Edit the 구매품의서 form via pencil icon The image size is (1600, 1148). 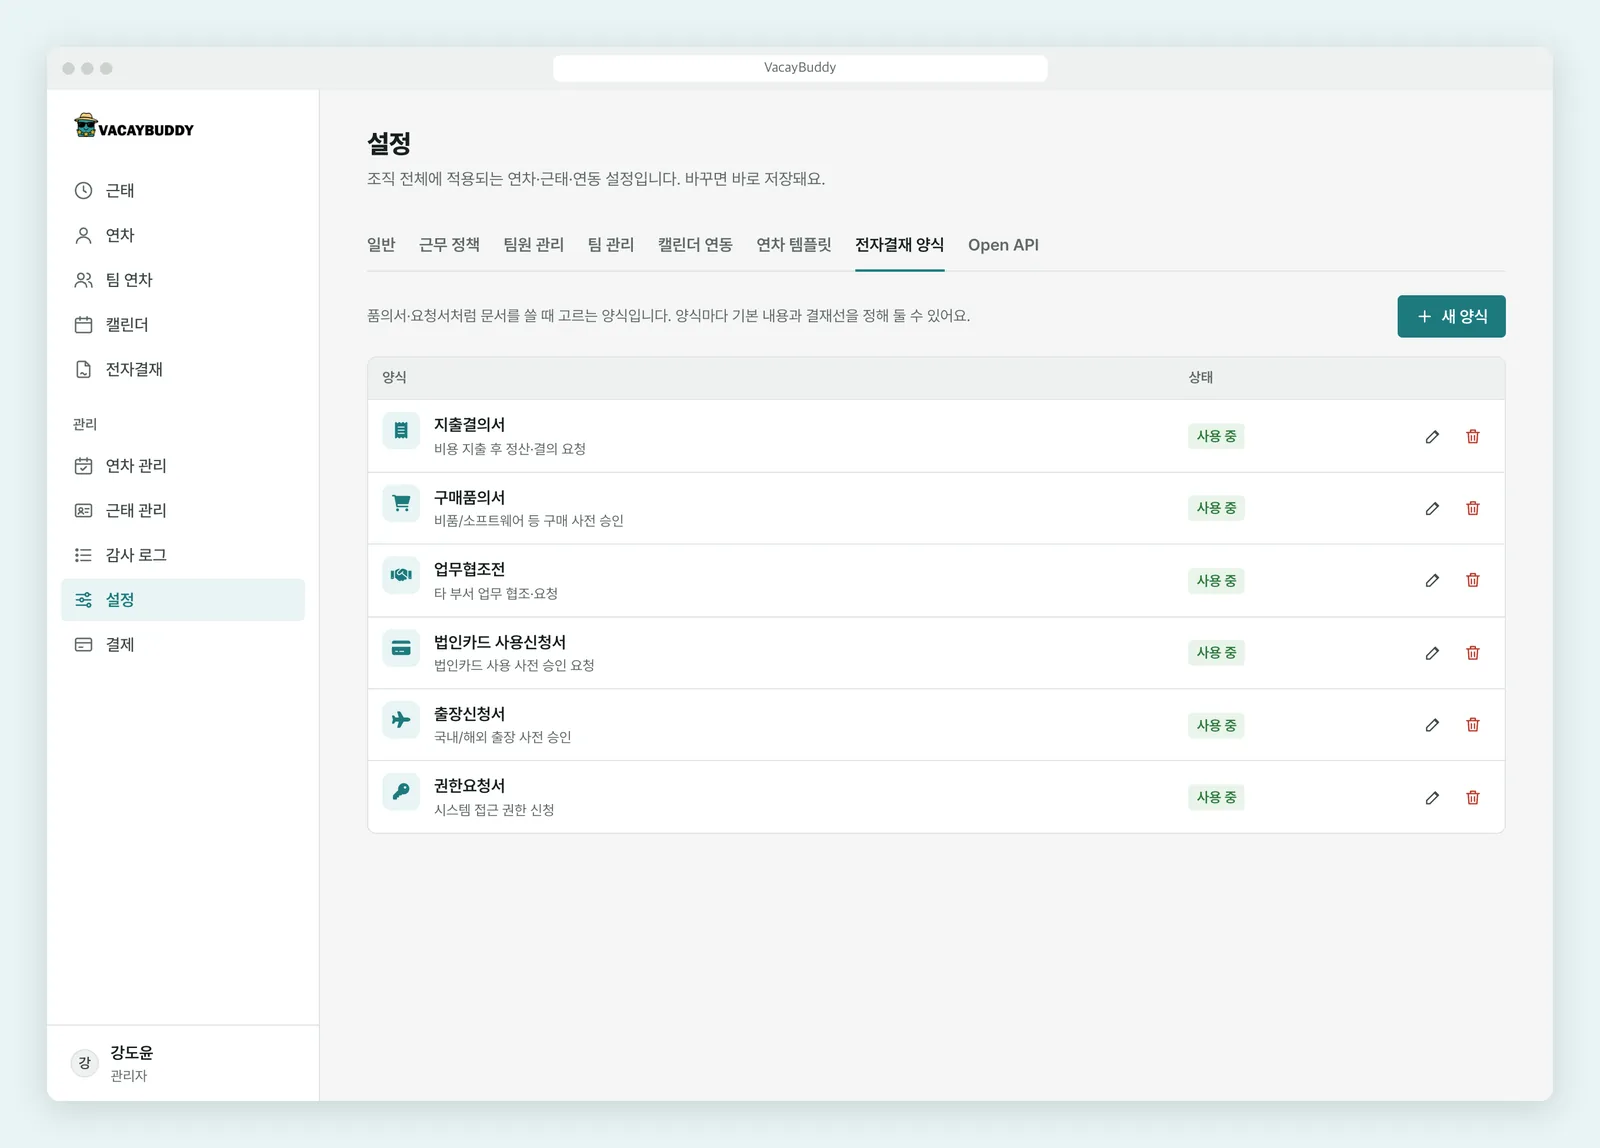[1432, 509]
